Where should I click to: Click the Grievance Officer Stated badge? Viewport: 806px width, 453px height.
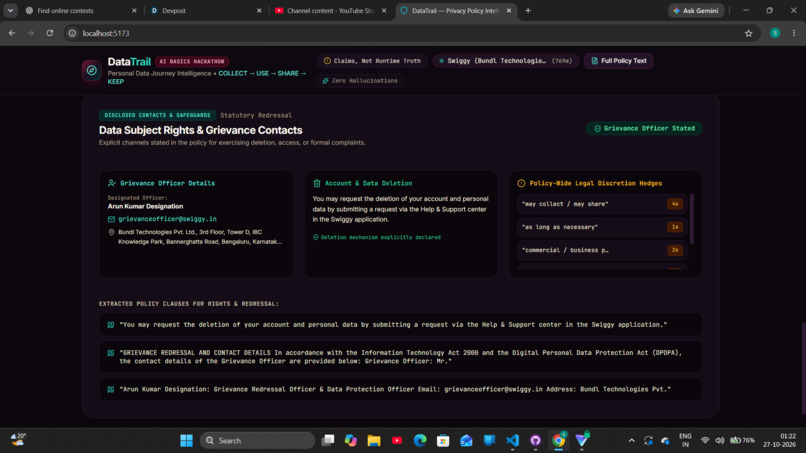[644, 129]
